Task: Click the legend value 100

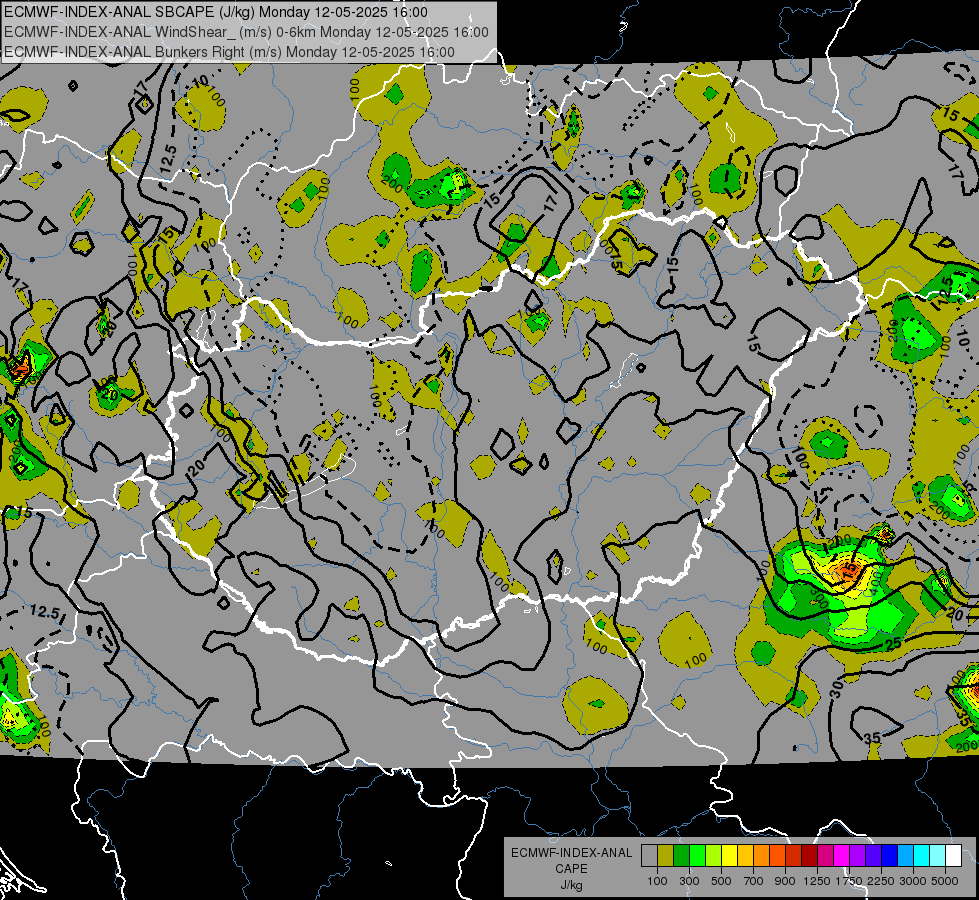Action: [657, 881]
